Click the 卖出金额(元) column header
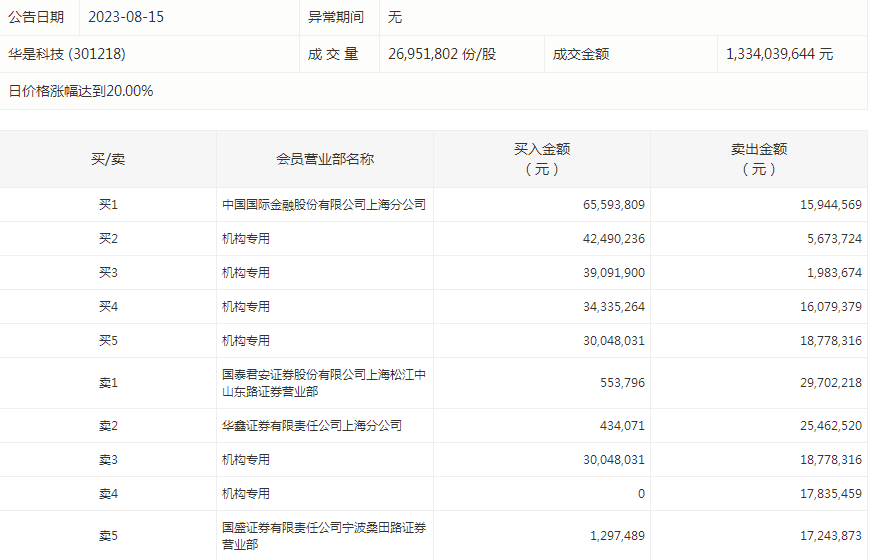Image resolution: width=872 pixels, height=560 pixels. coord(759,159)
